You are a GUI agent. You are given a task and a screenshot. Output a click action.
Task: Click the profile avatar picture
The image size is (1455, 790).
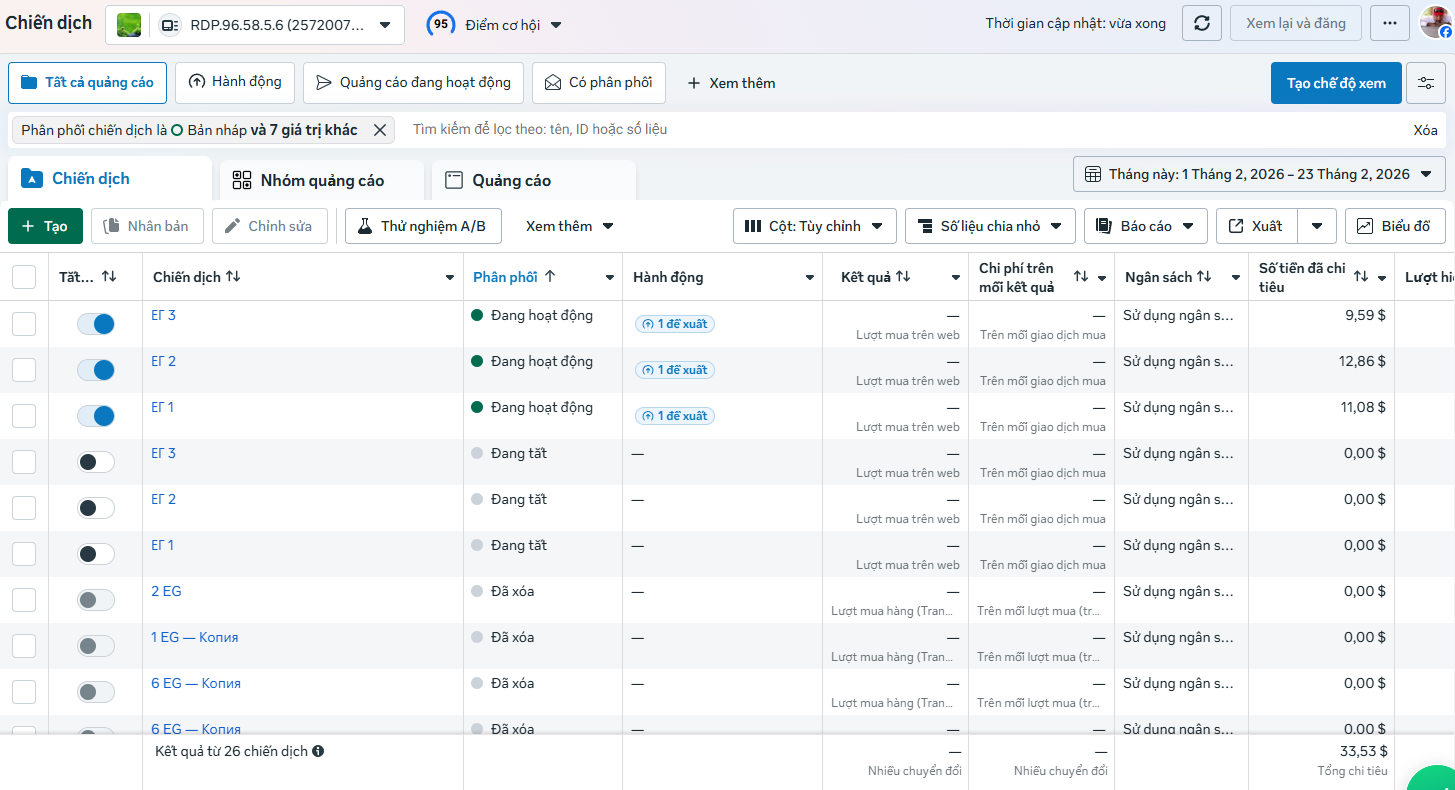coord(1436,23)
